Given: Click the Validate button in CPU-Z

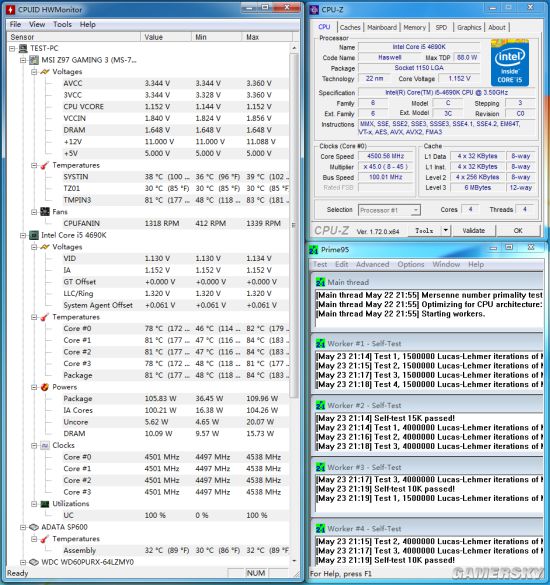Looking at the screenshot, I should coord(474,230).
